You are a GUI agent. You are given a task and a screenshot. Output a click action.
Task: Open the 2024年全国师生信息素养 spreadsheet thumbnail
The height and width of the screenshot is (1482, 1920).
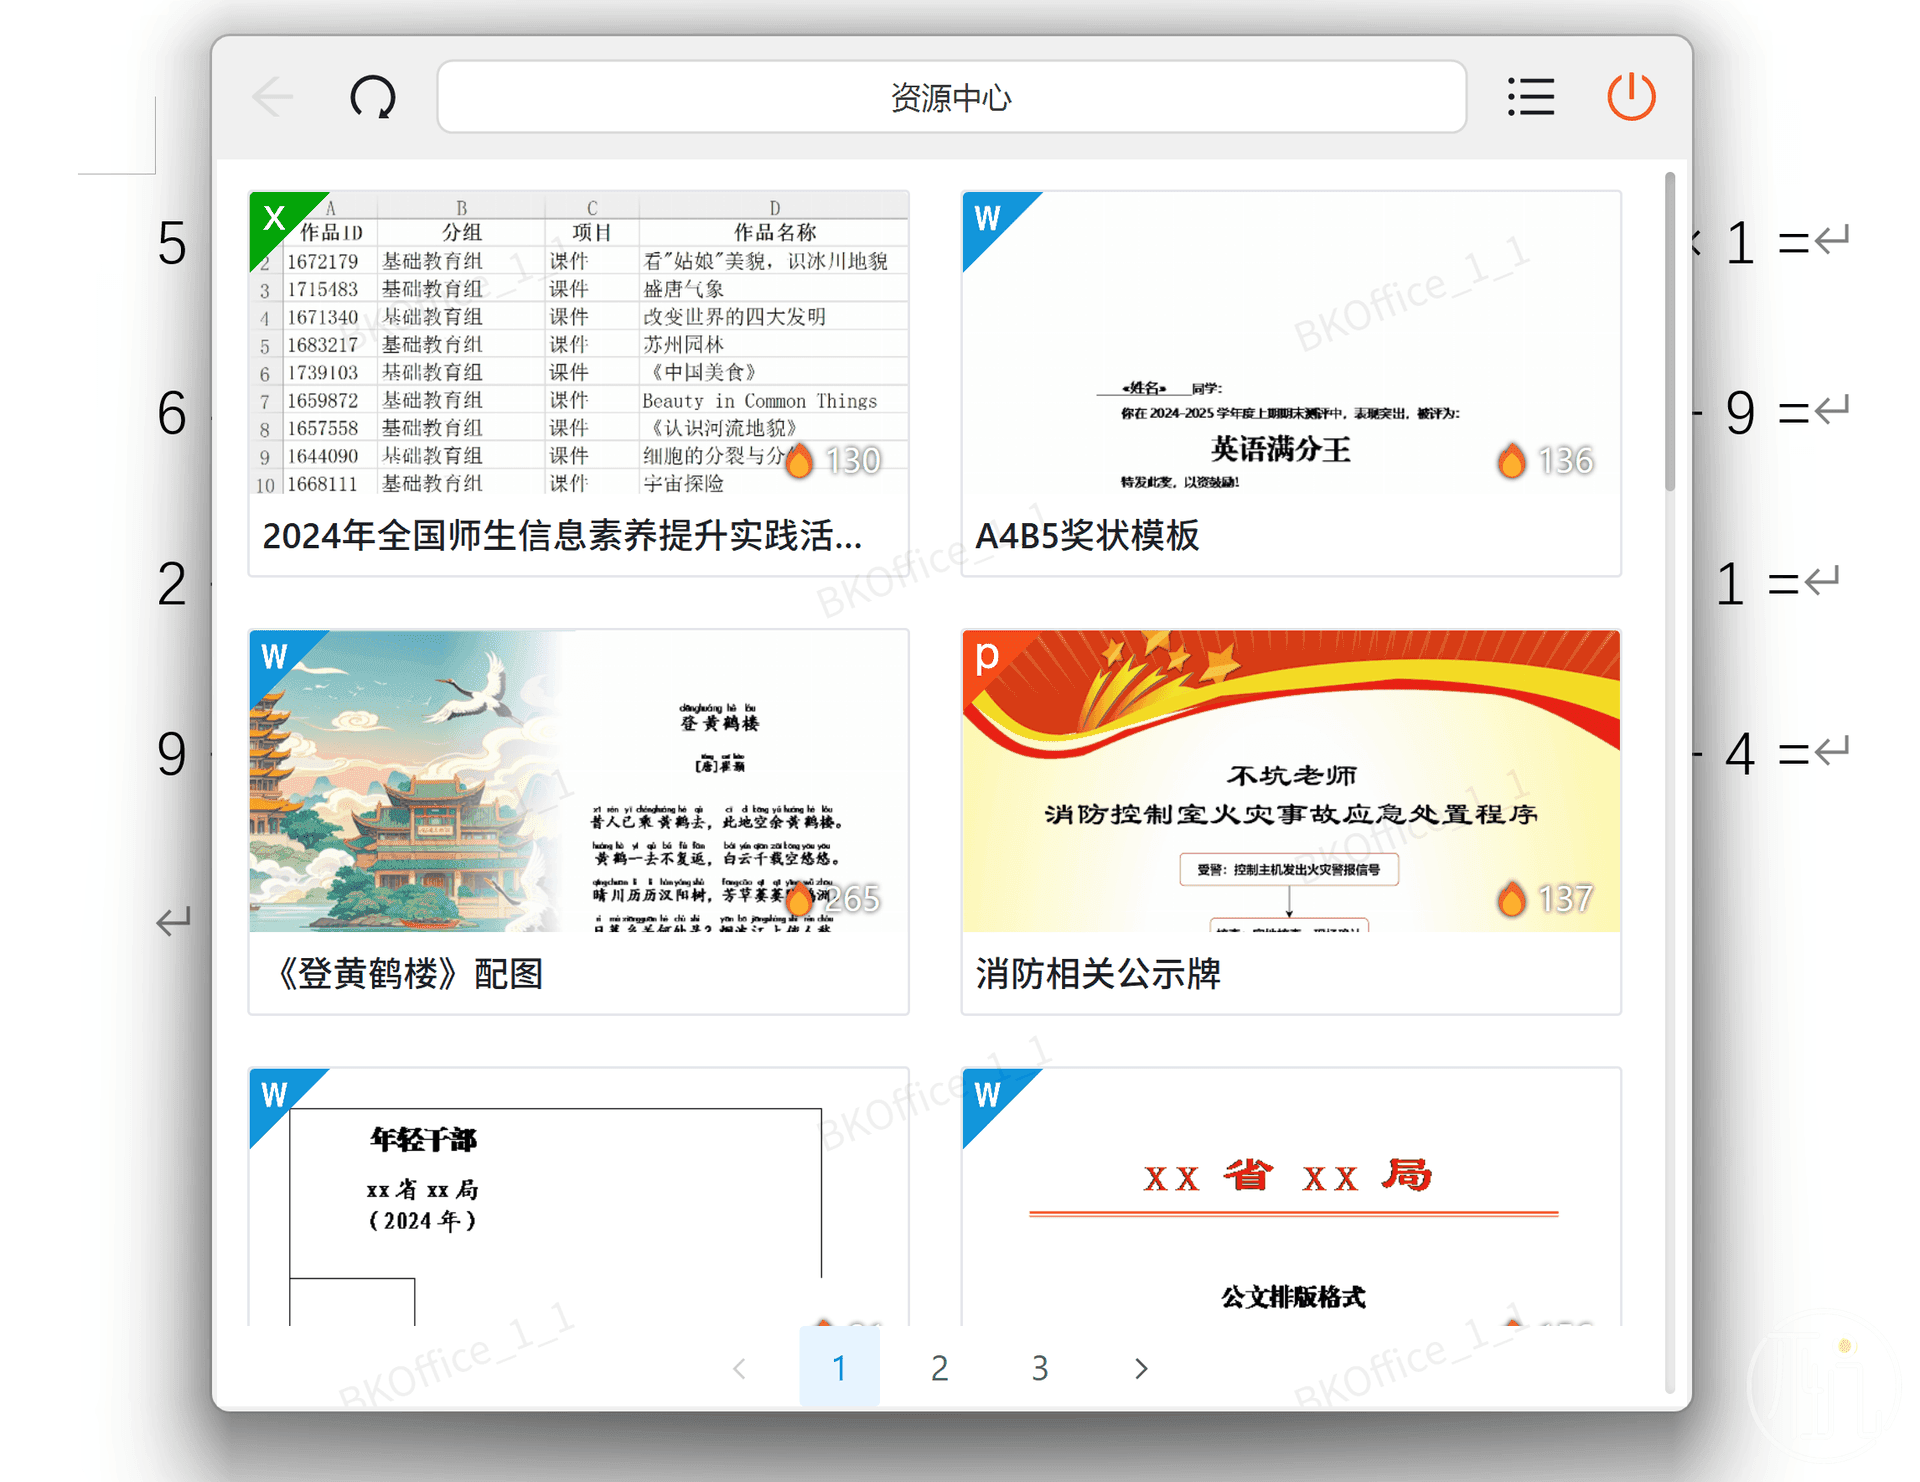pos(579,343)
